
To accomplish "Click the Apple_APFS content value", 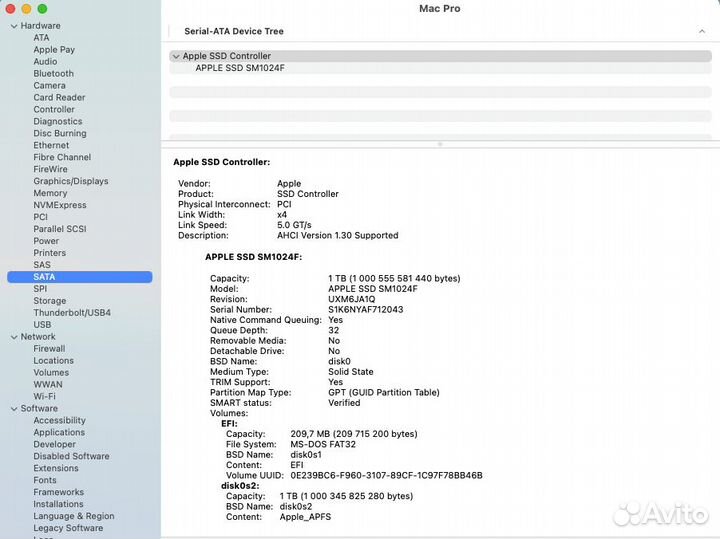I will (305, 517).
